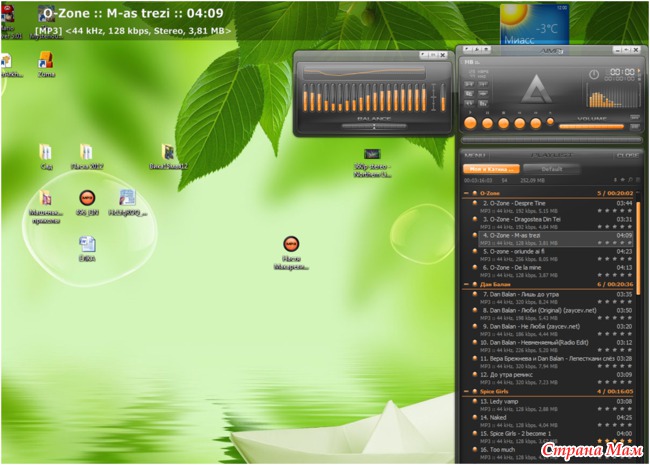The height and width of the screenshot is (465, 650).
Task: Pause playback in the AIMP player
Action: pos(488,123)
